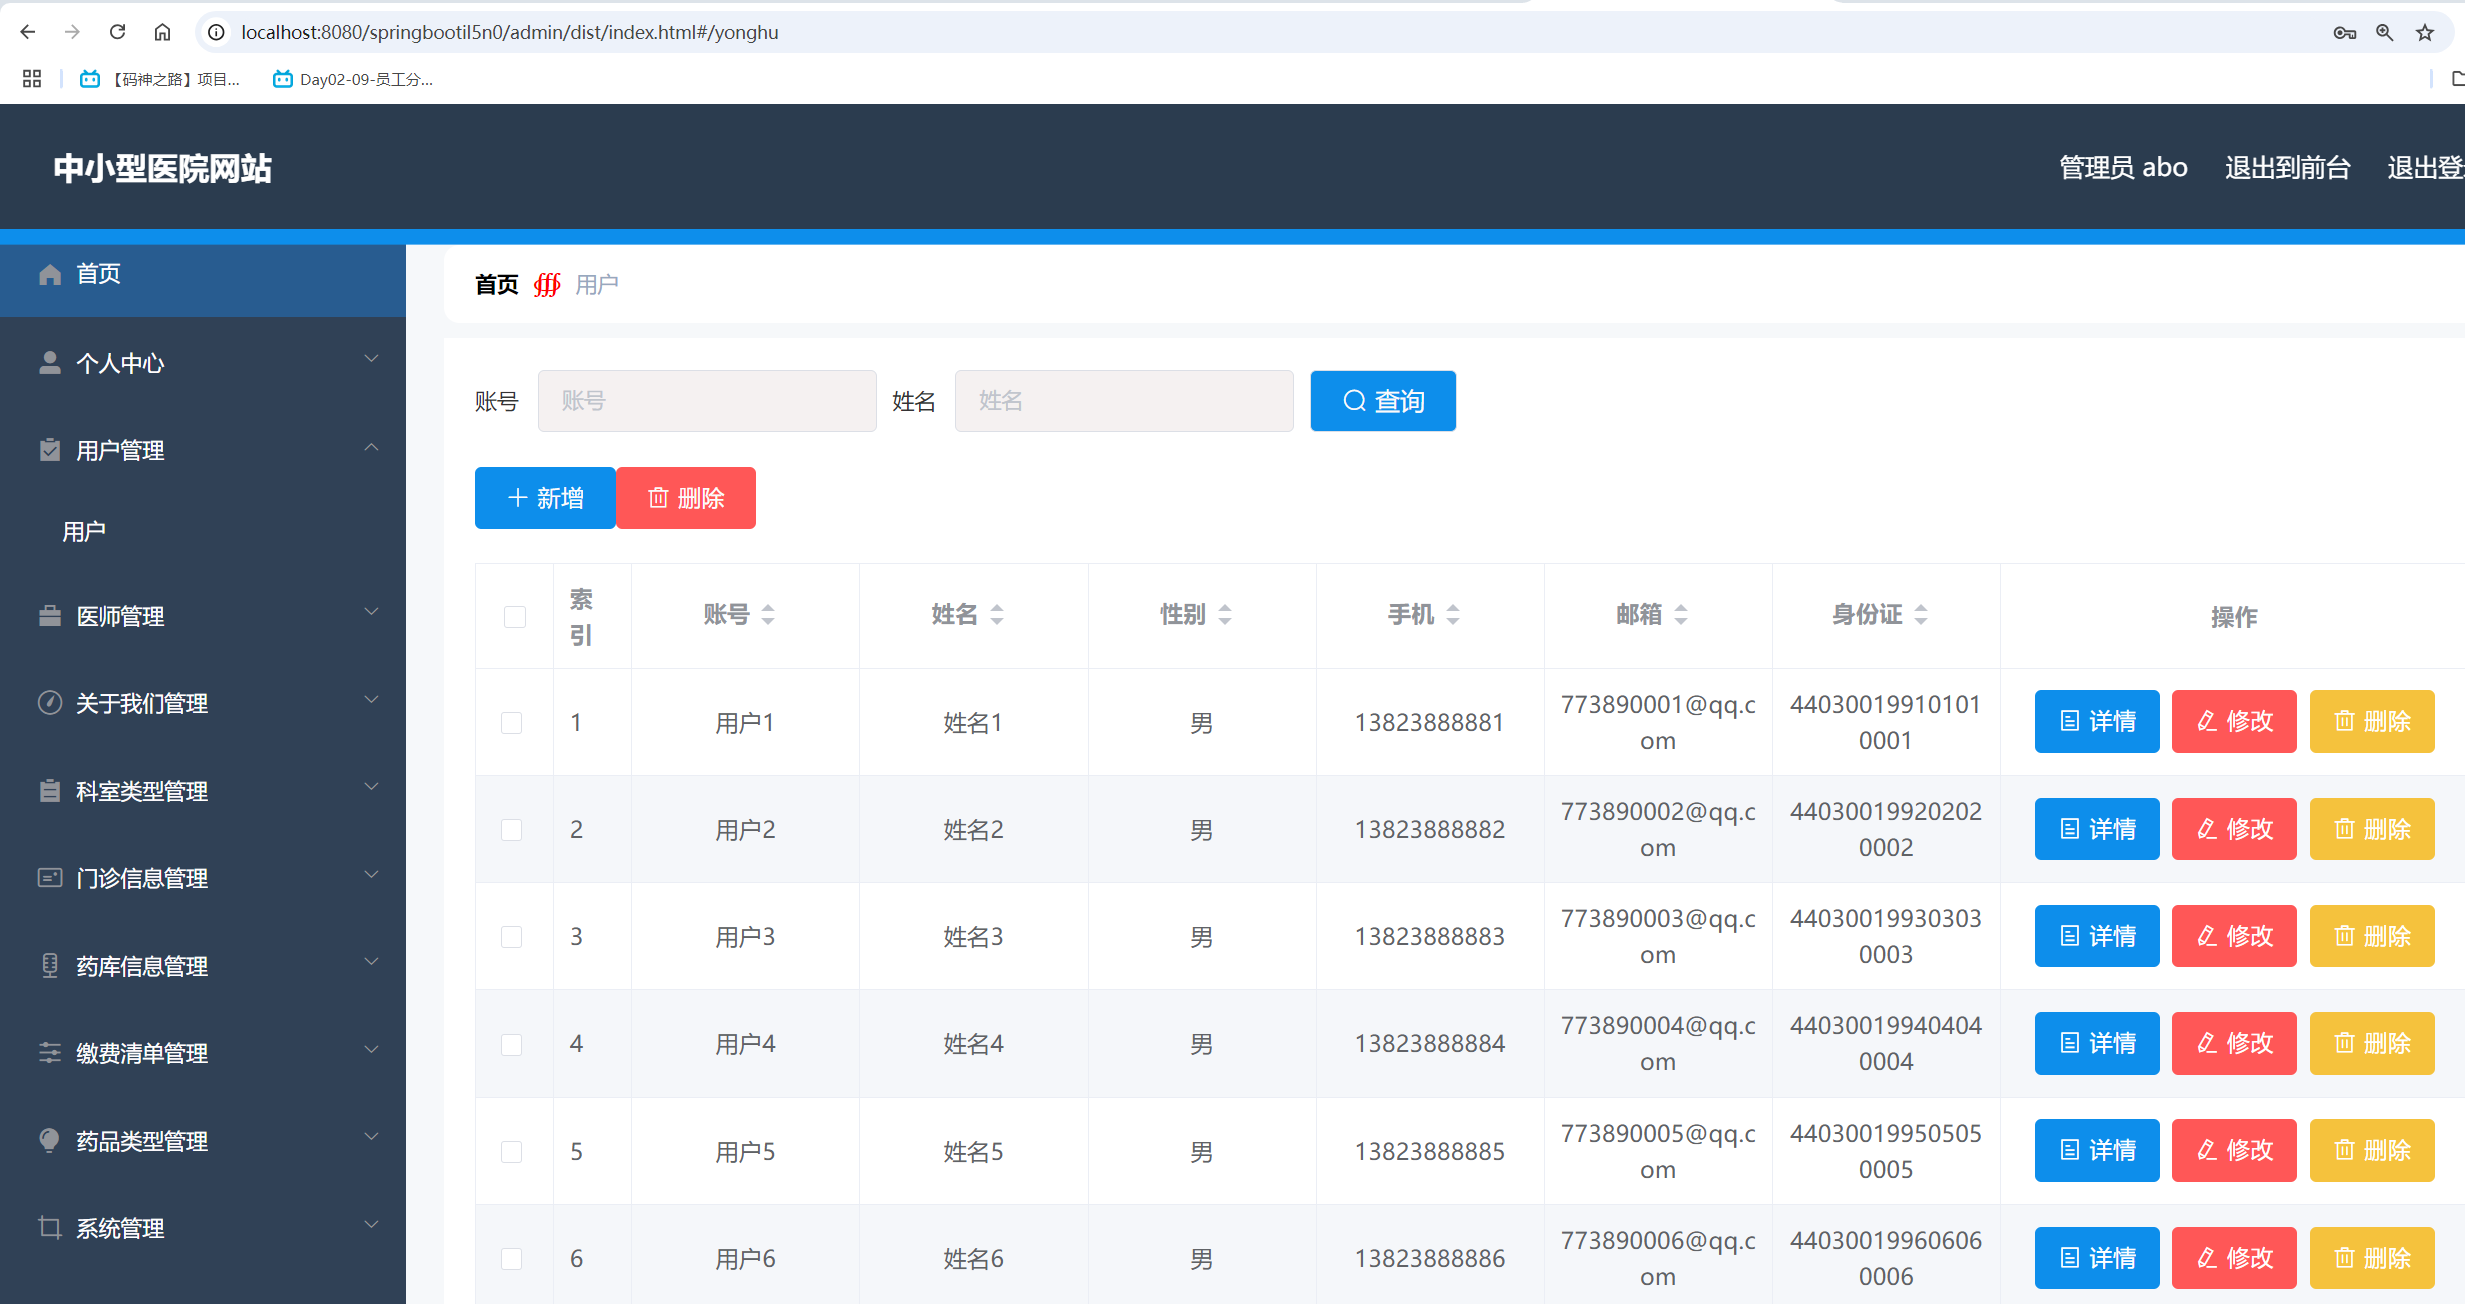
Task: Bookmark page with star icon
Action: (x=2425, y=32)
